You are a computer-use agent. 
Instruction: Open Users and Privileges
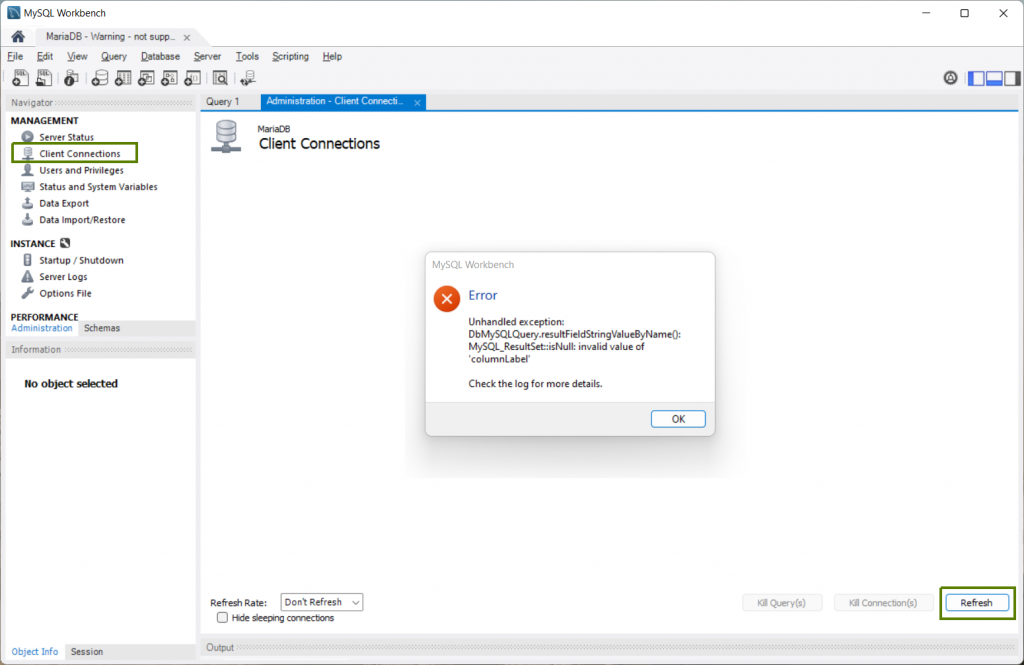coord(82,170)
